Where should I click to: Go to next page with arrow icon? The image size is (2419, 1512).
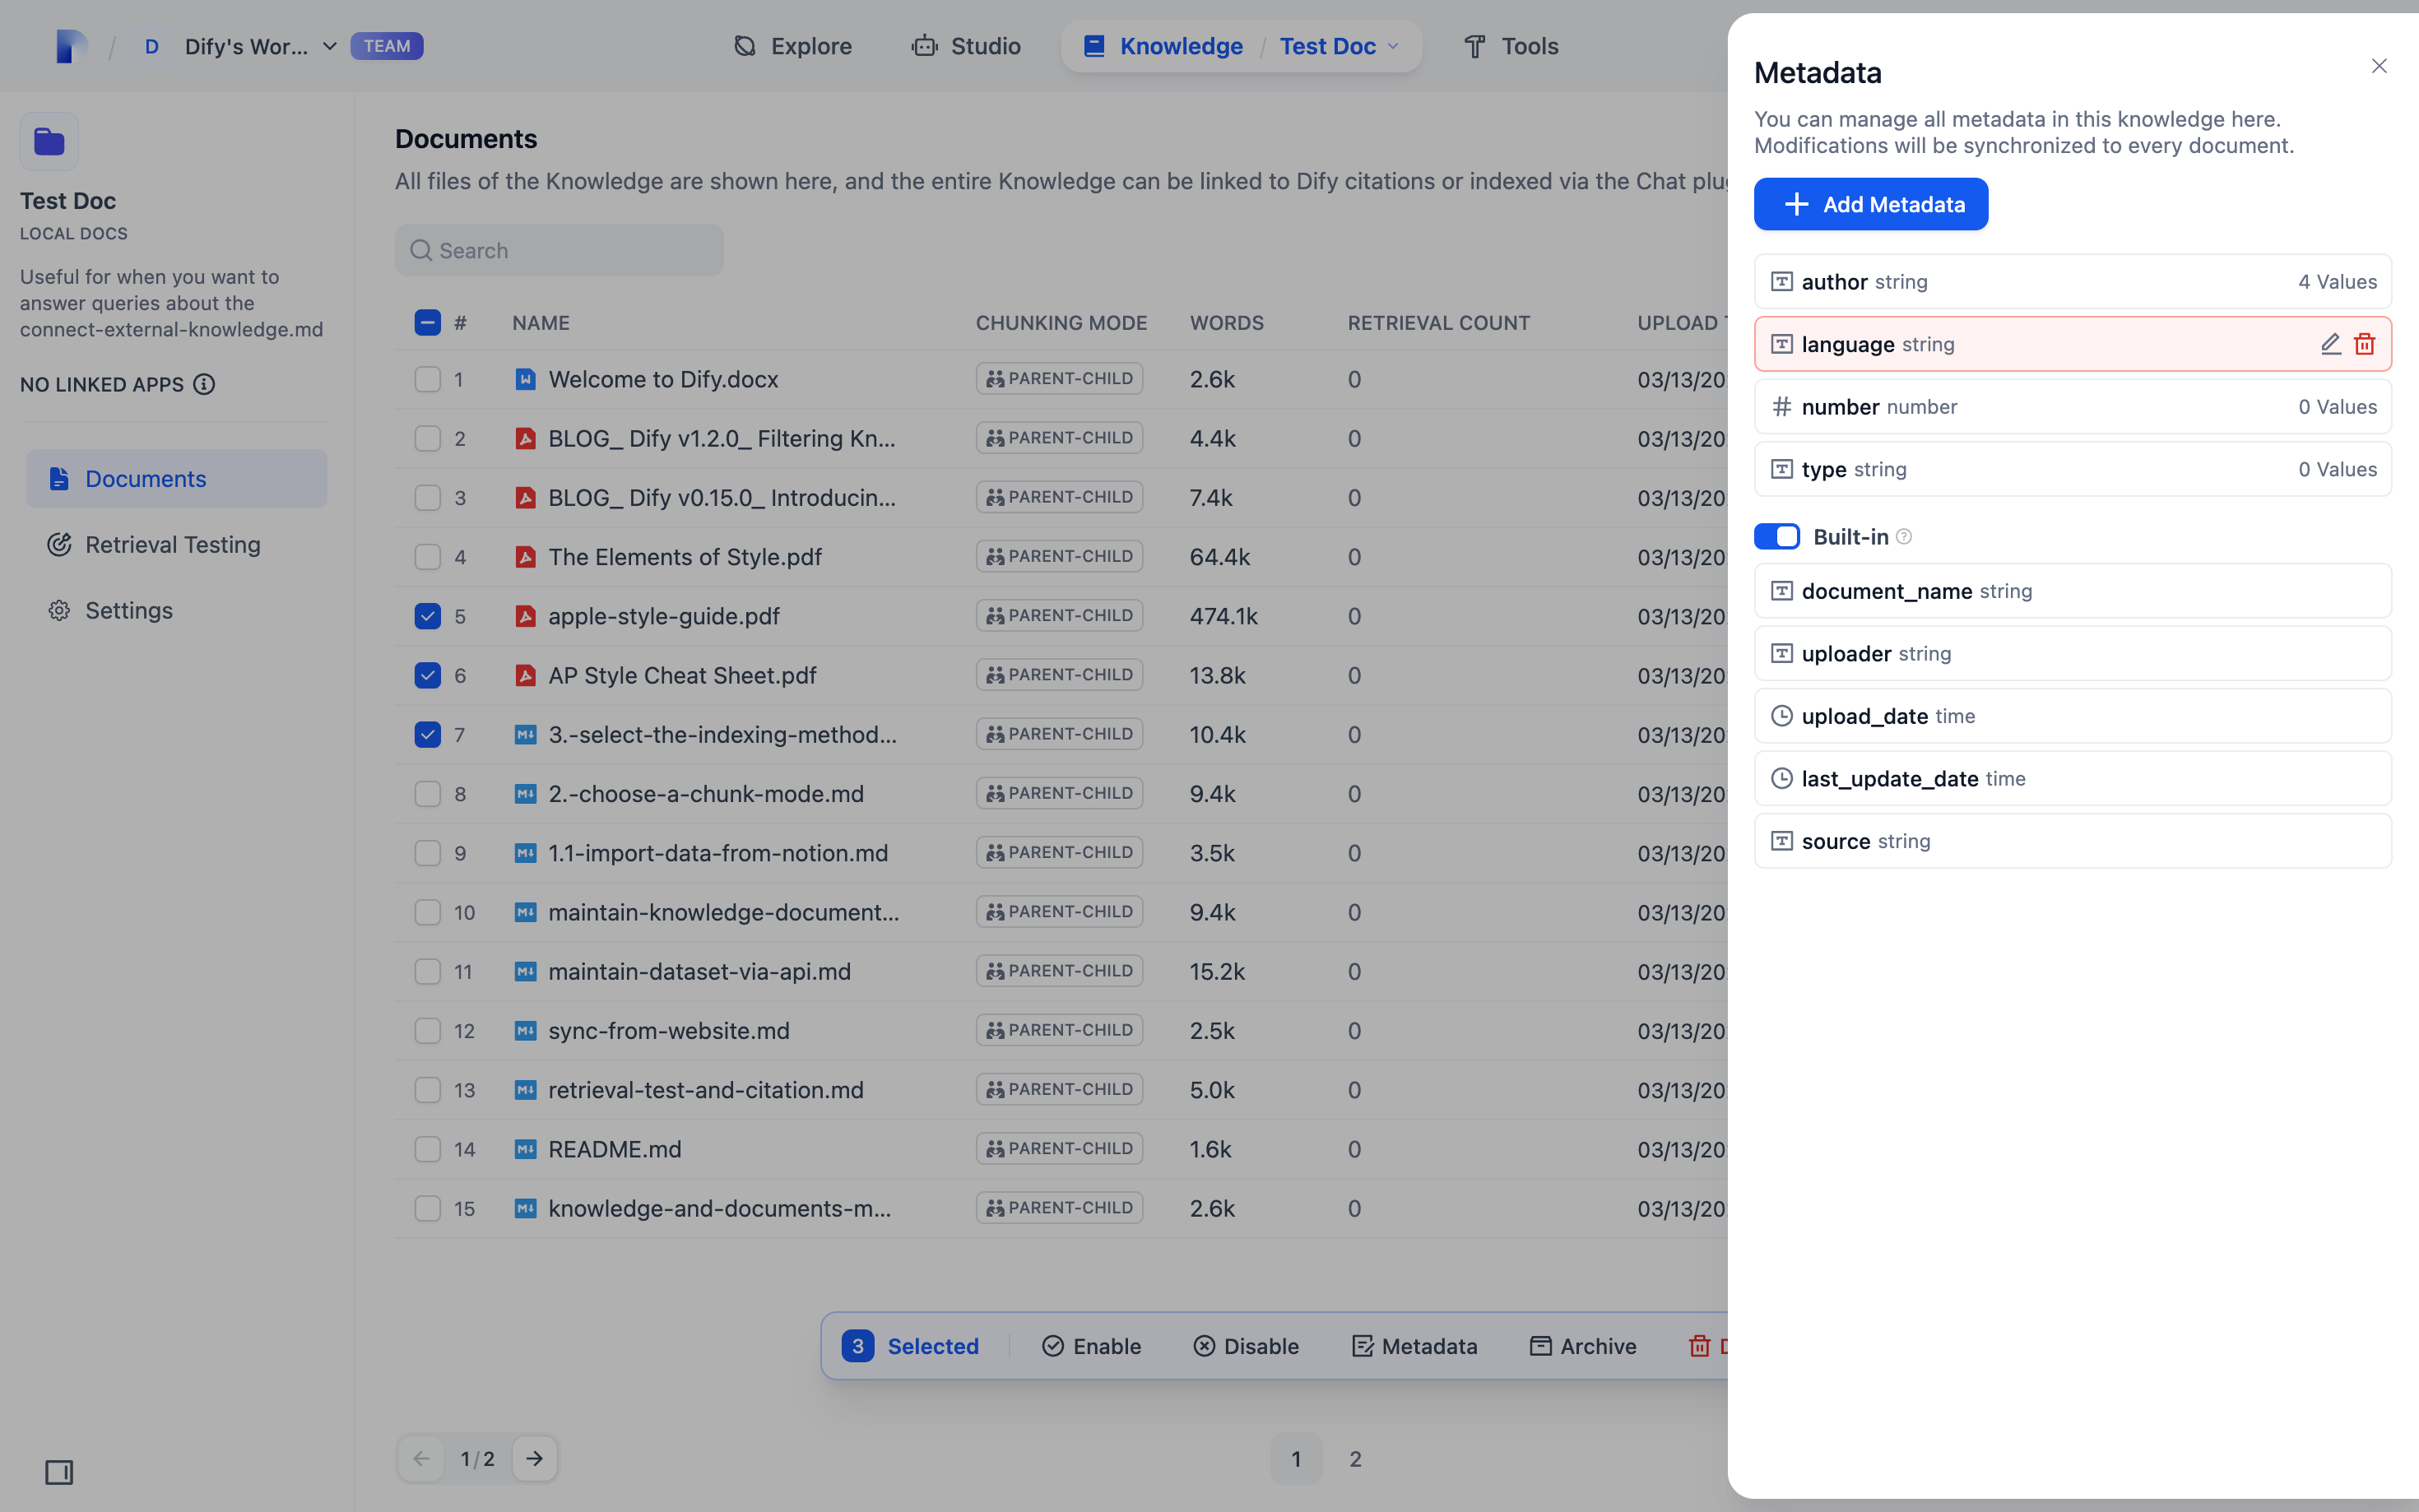click(535, 1458)
